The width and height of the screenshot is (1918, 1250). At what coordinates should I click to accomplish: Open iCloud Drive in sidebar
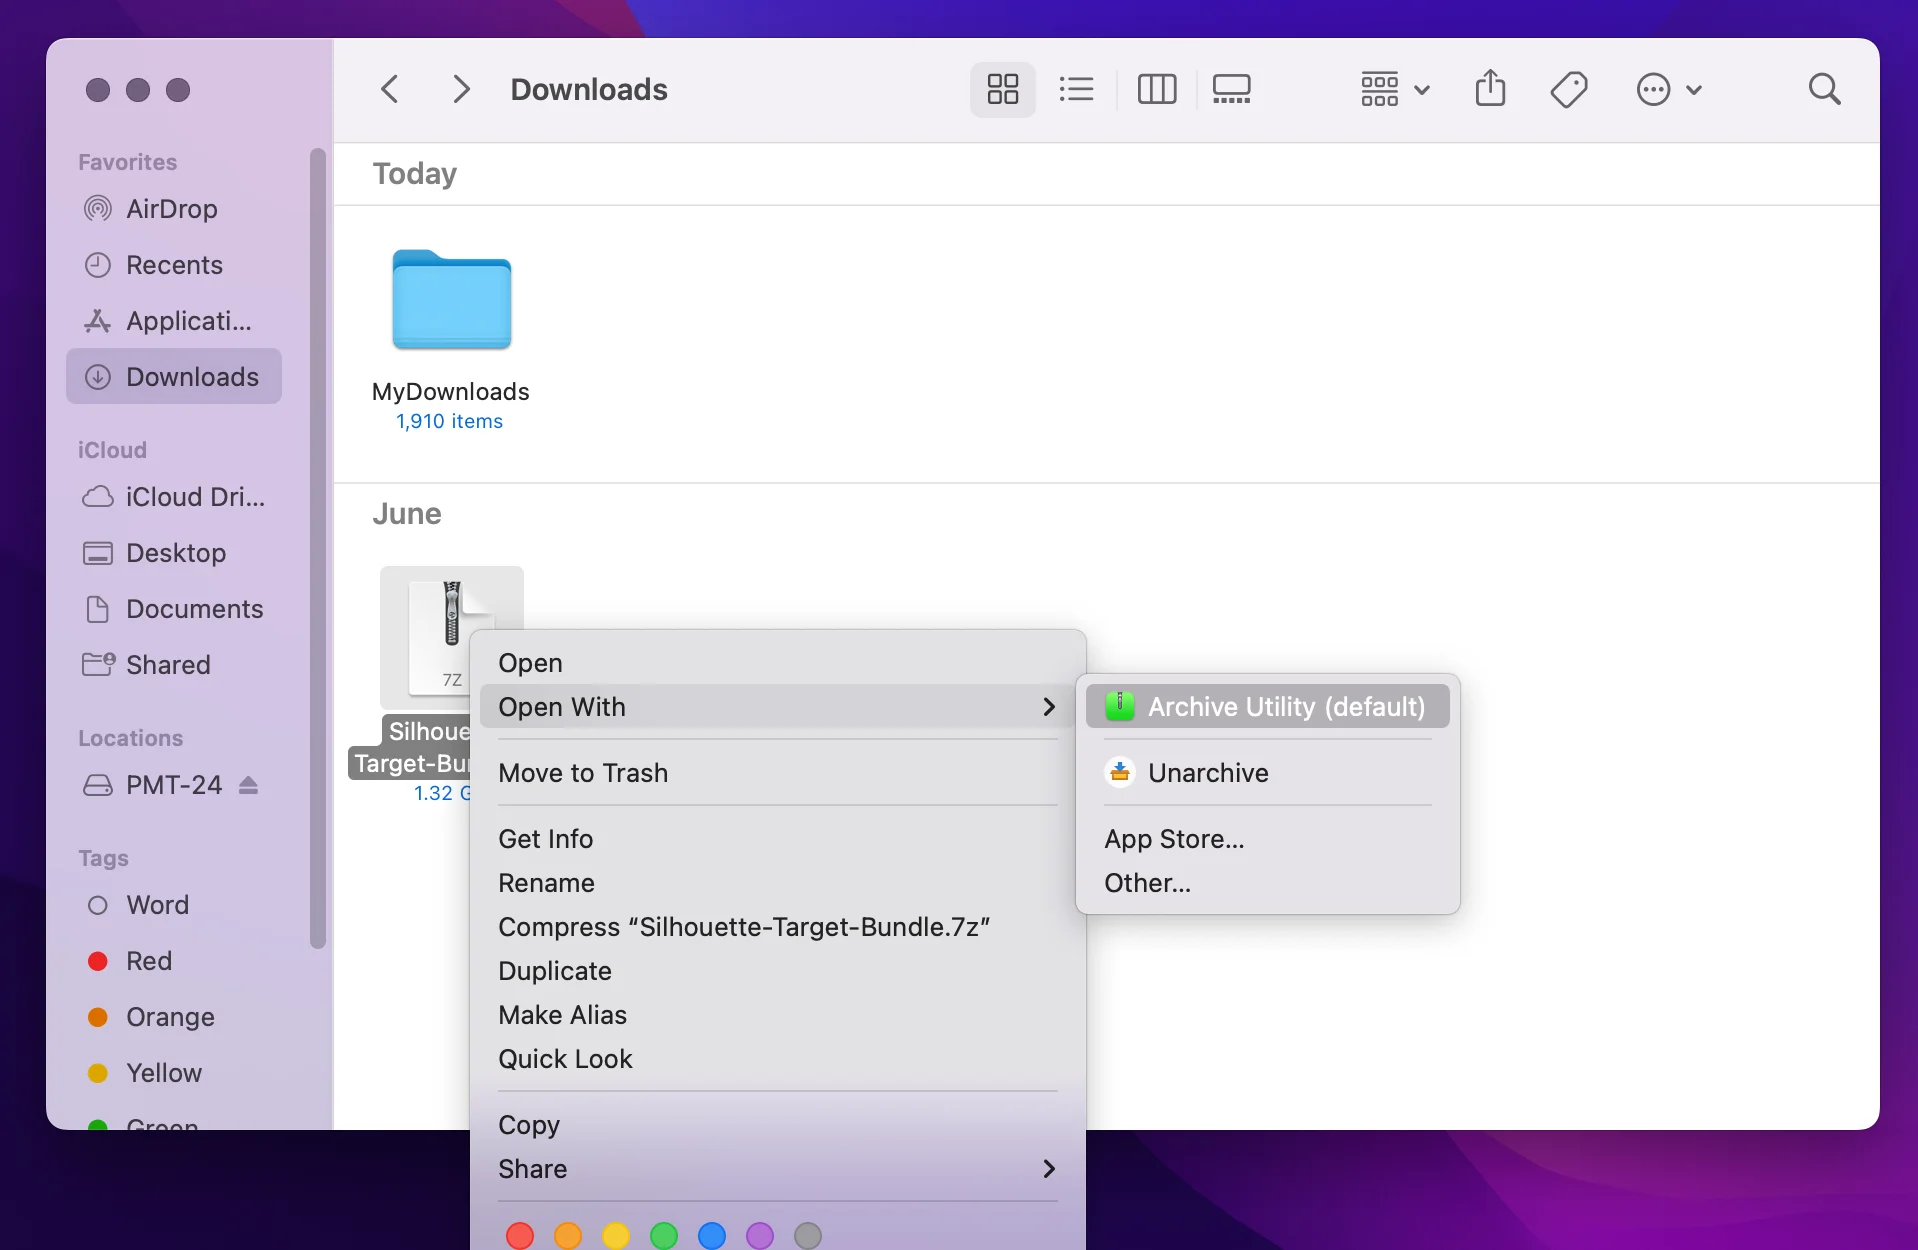(x=174, y=497)
